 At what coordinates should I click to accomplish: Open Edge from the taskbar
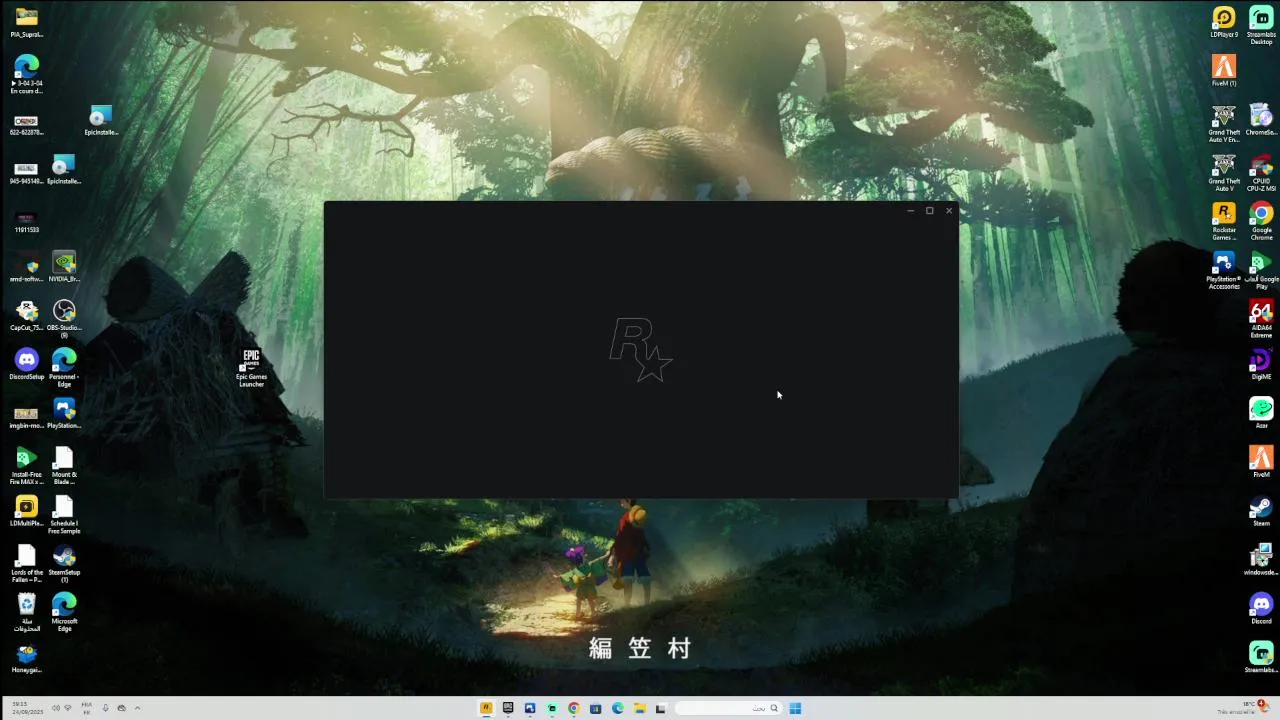(x=617, y=708)
